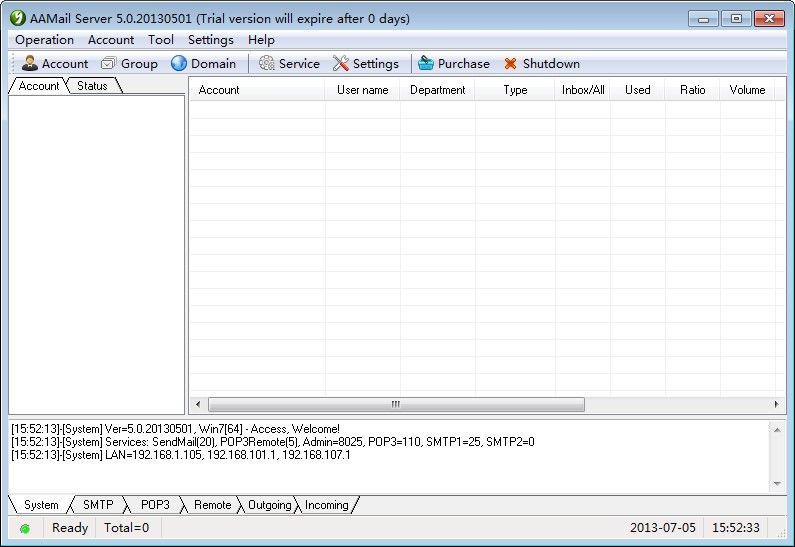Click the log line LAN=192.168.1.105
This screenshot has width=795, height=547.
pos(180,455)
